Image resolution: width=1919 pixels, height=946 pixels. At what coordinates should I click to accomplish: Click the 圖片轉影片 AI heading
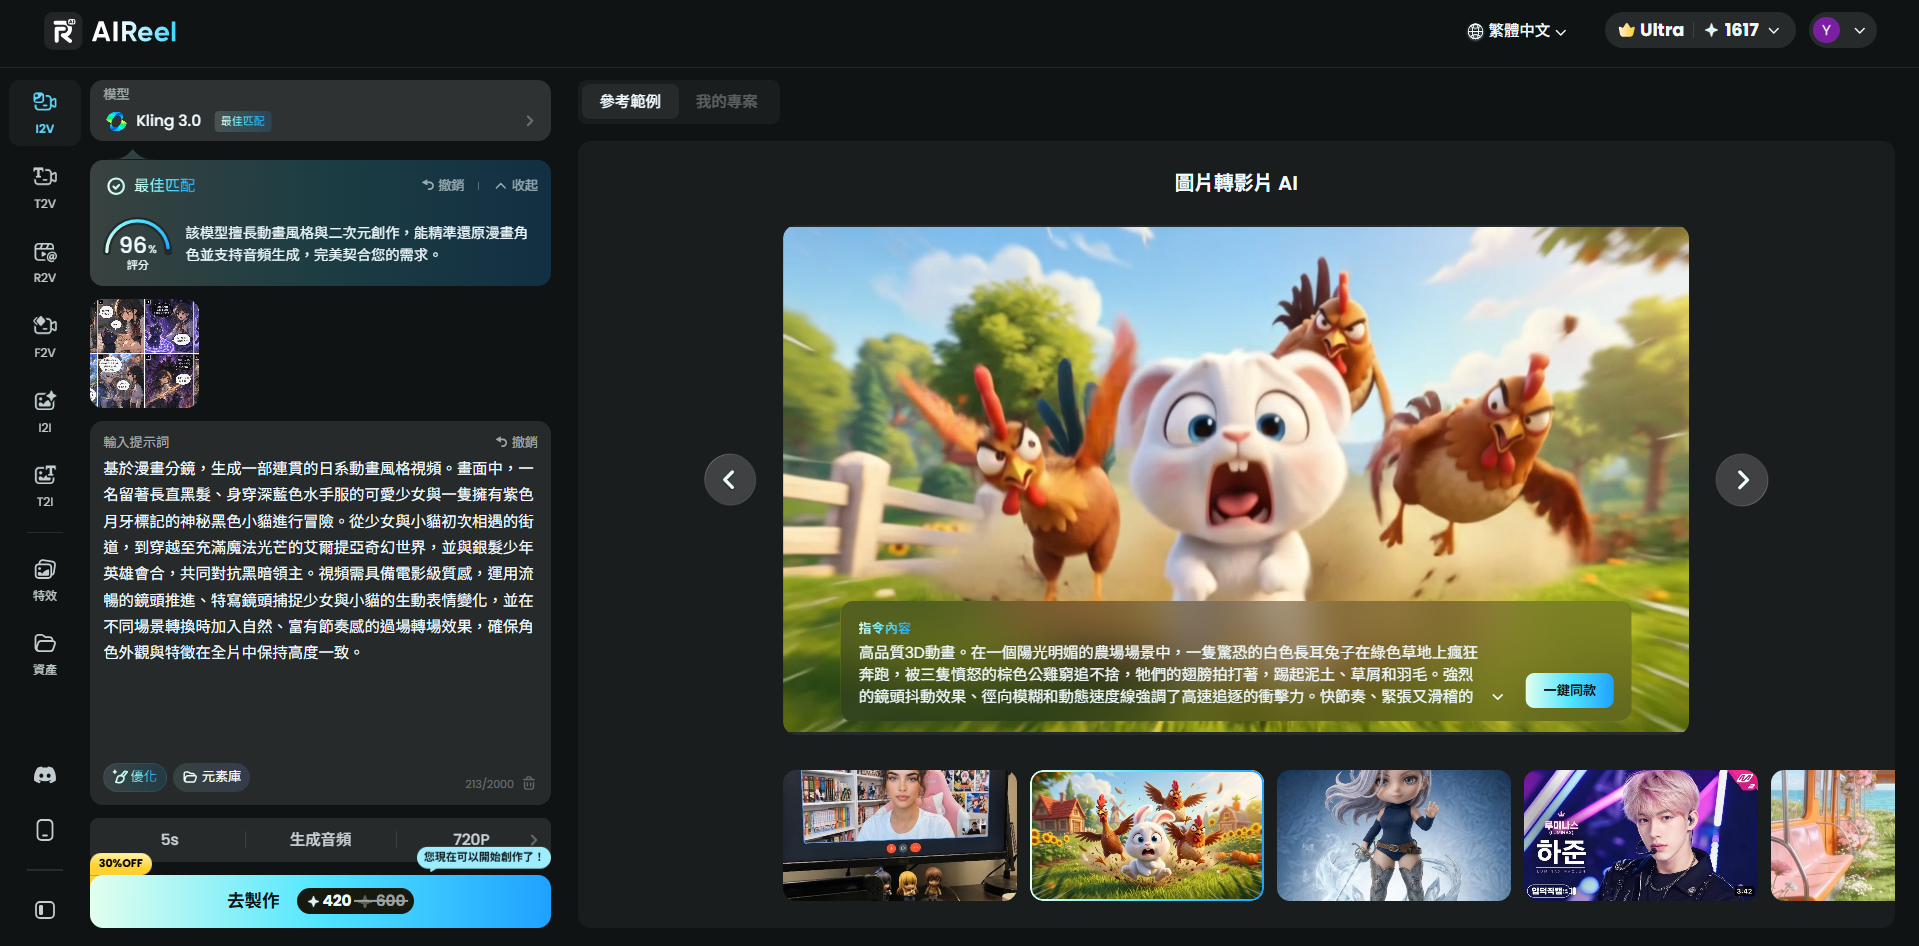[1236, 183]
